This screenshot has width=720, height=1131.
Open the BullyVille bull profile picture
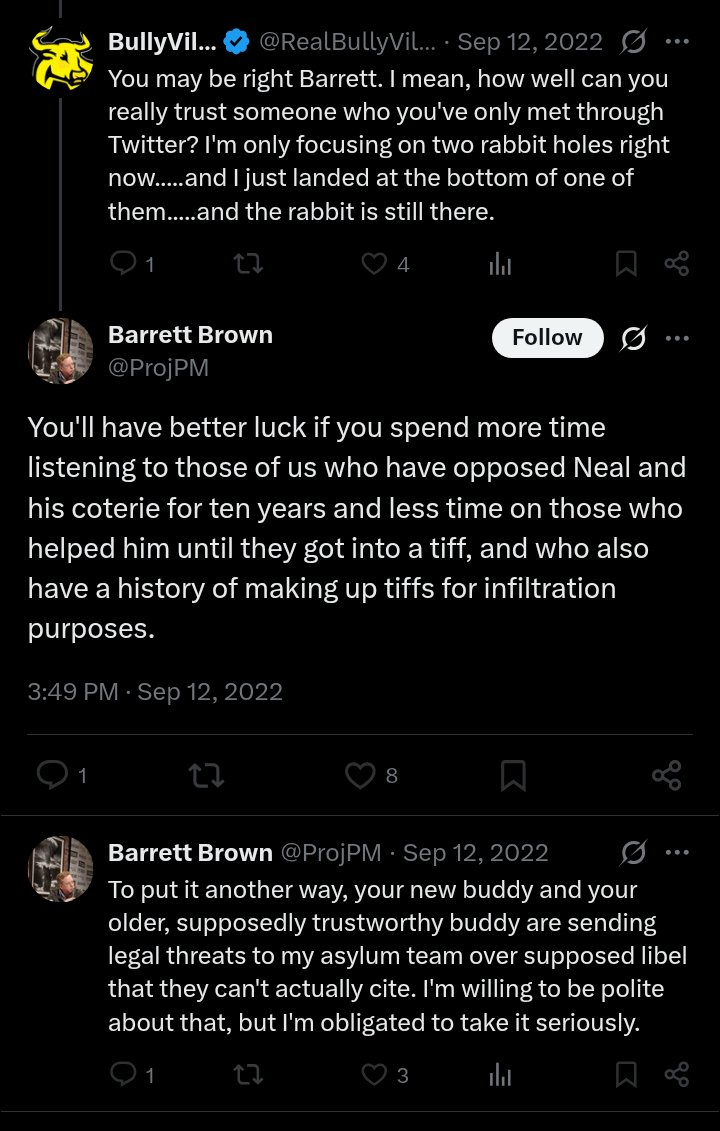click(x=61, y=58)
